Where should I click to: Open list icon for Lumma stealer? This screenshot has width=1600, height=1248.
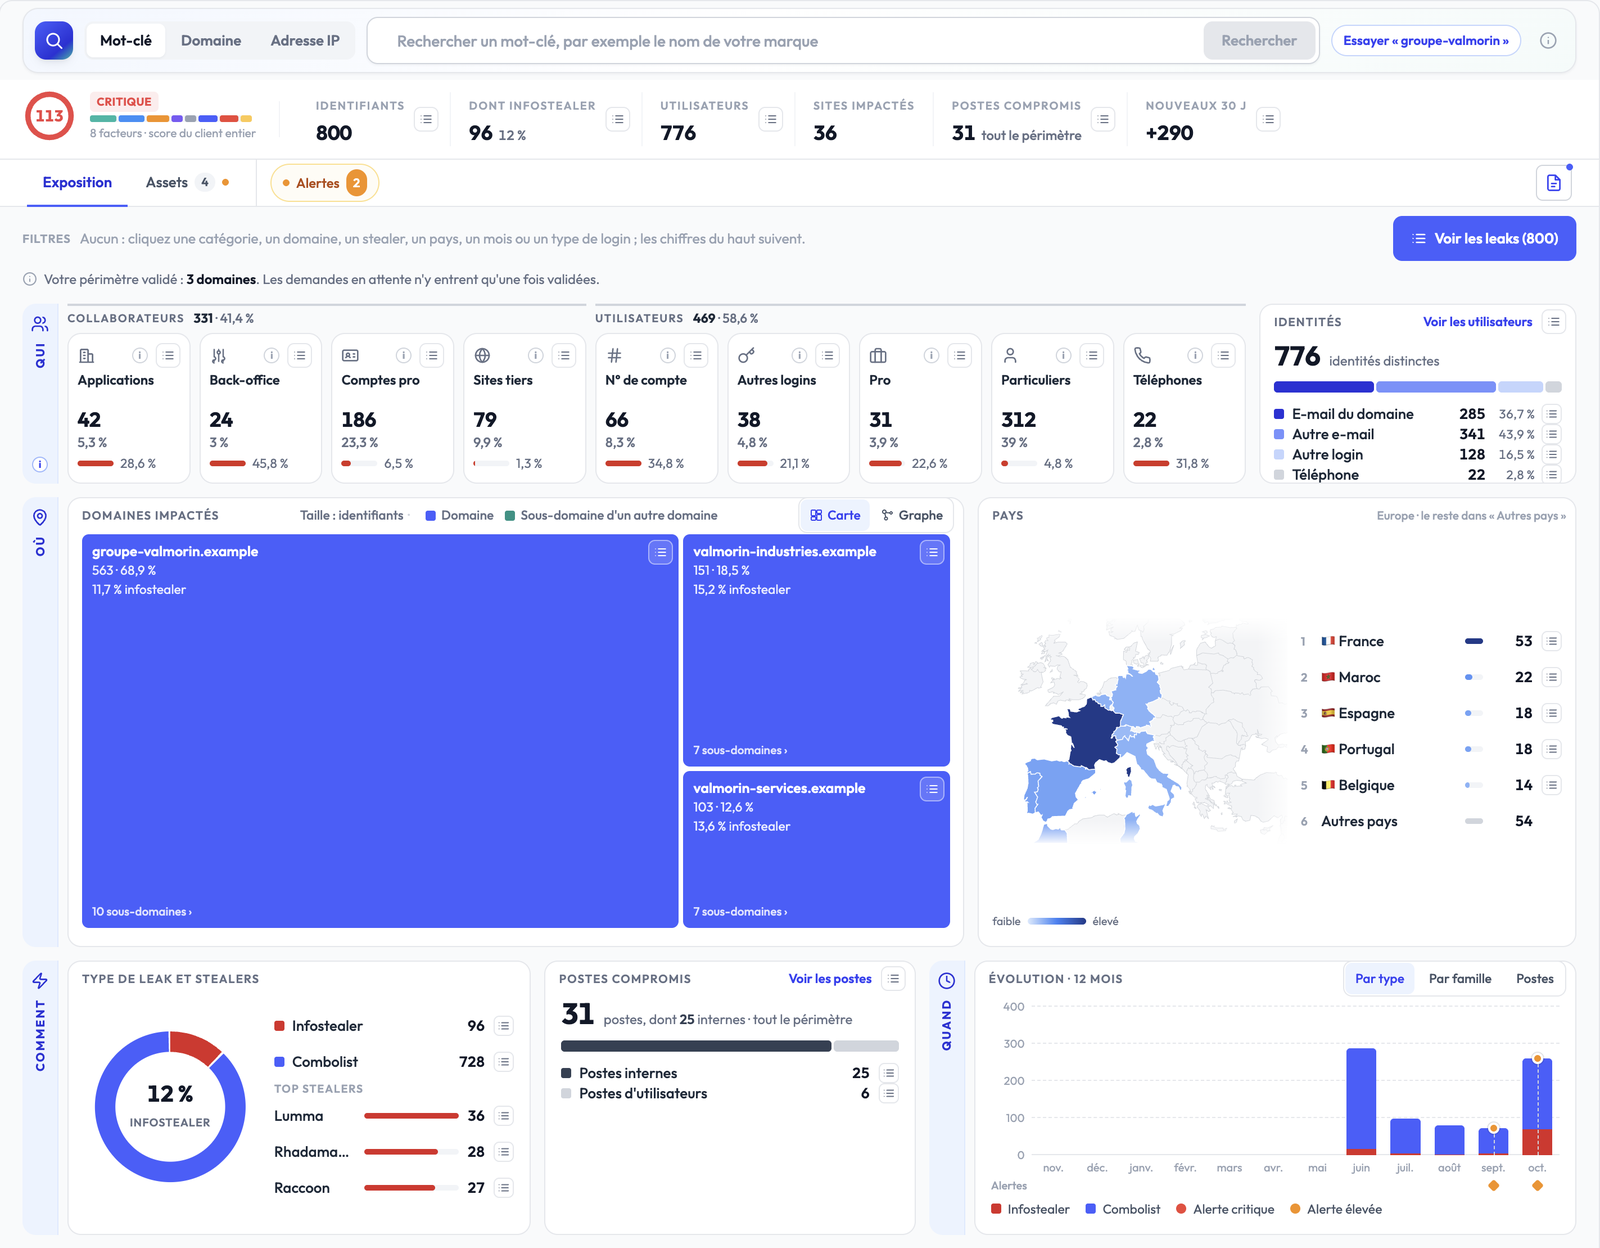(x=504, y=1116)
